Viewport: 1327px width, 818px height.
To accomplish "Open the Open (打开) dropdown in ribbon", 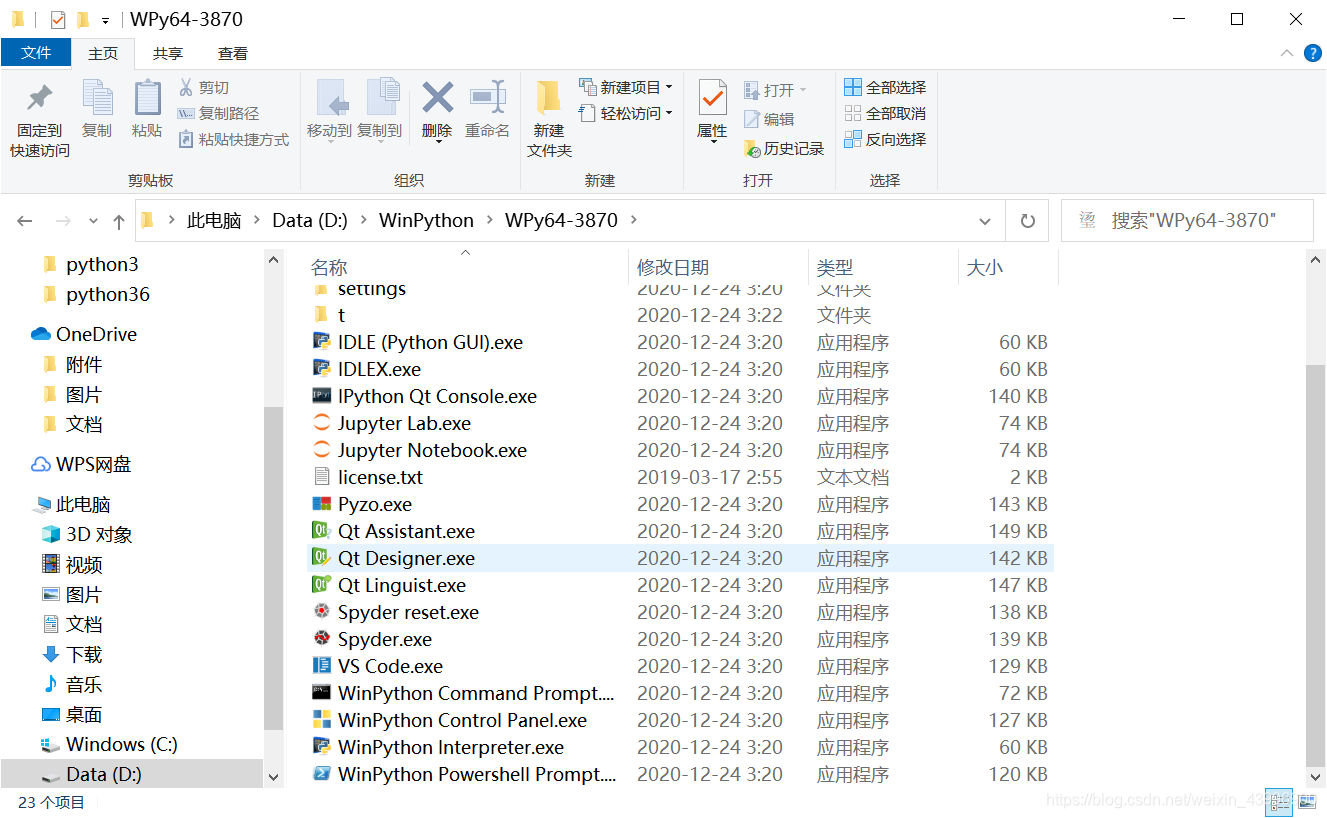I will (x=775, y=91).
